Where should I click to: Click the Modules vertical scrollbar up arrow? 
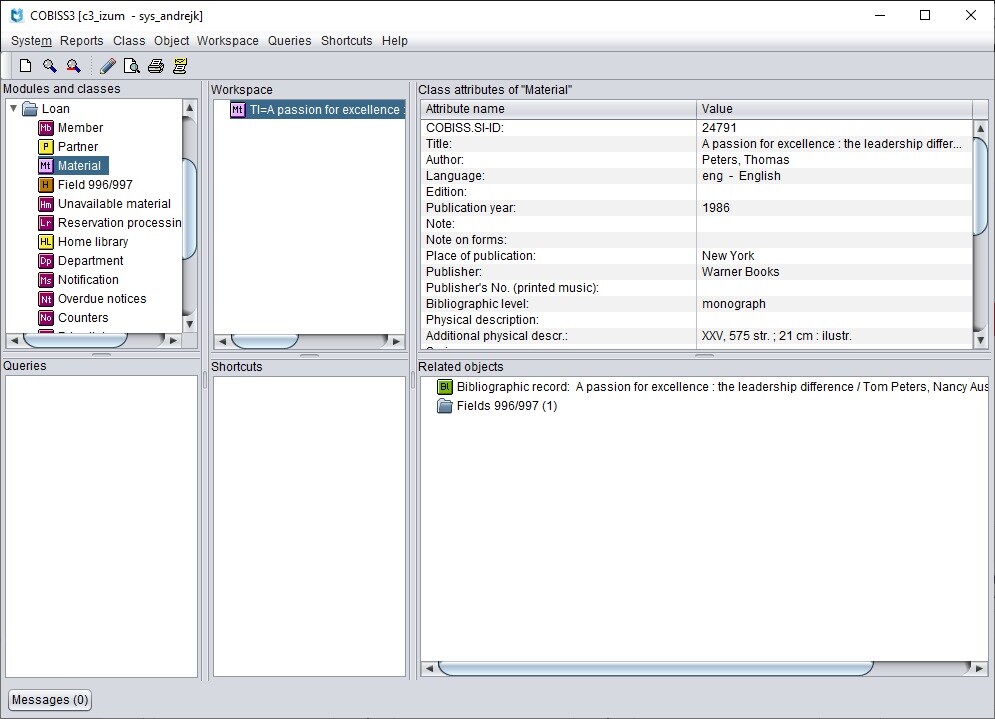point(189,107)
